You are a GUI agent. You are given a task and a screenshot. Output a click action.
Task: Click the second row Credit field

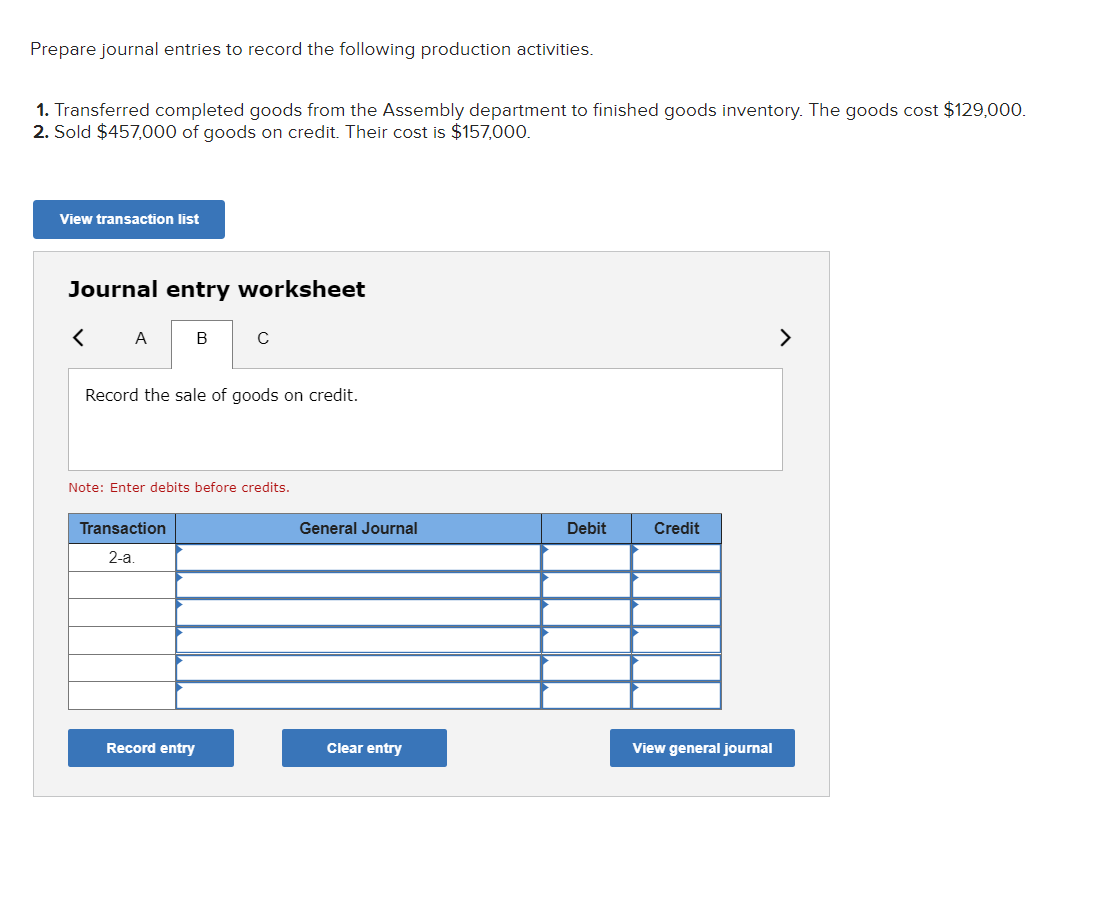tap(676, 585)
